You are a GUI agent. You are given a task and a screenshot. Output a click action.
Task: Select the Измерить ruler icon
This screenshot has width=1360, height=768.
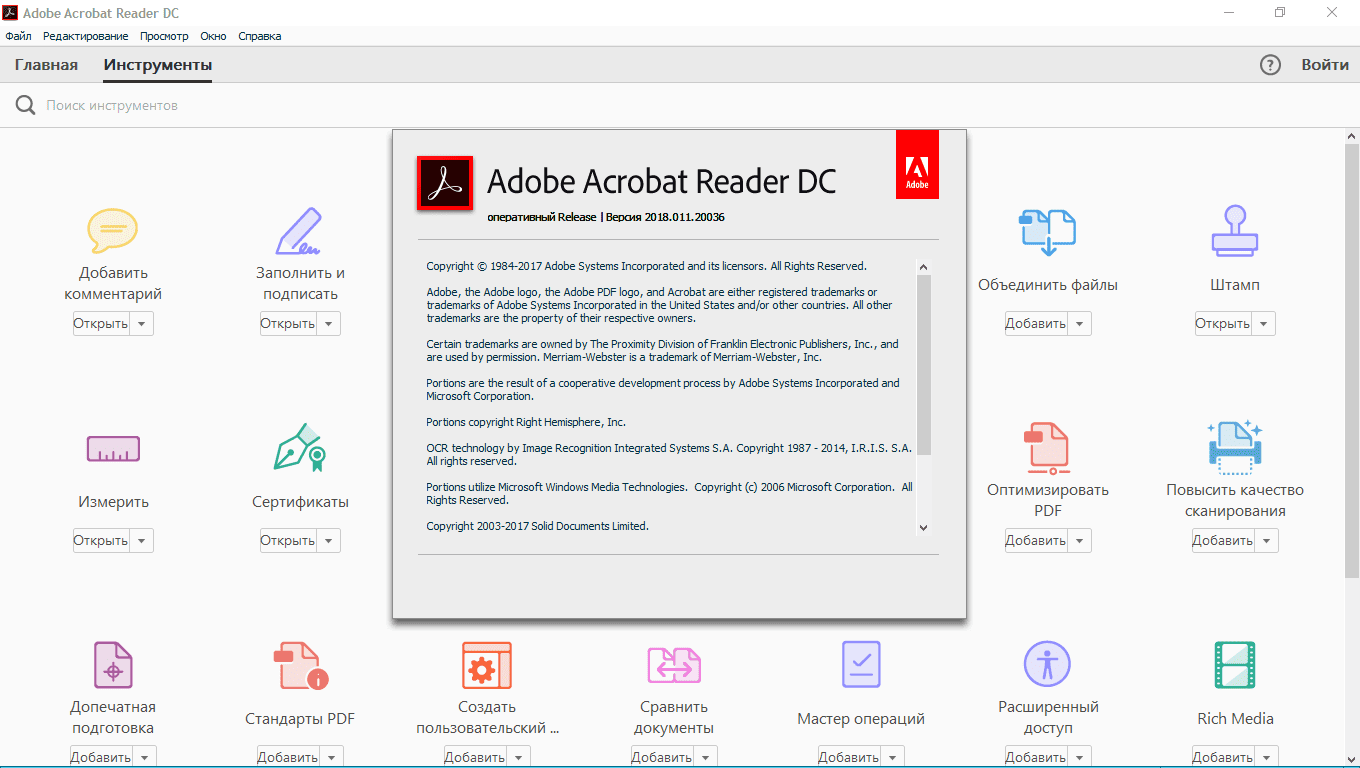pyautogui.click(x=113, y=449)
